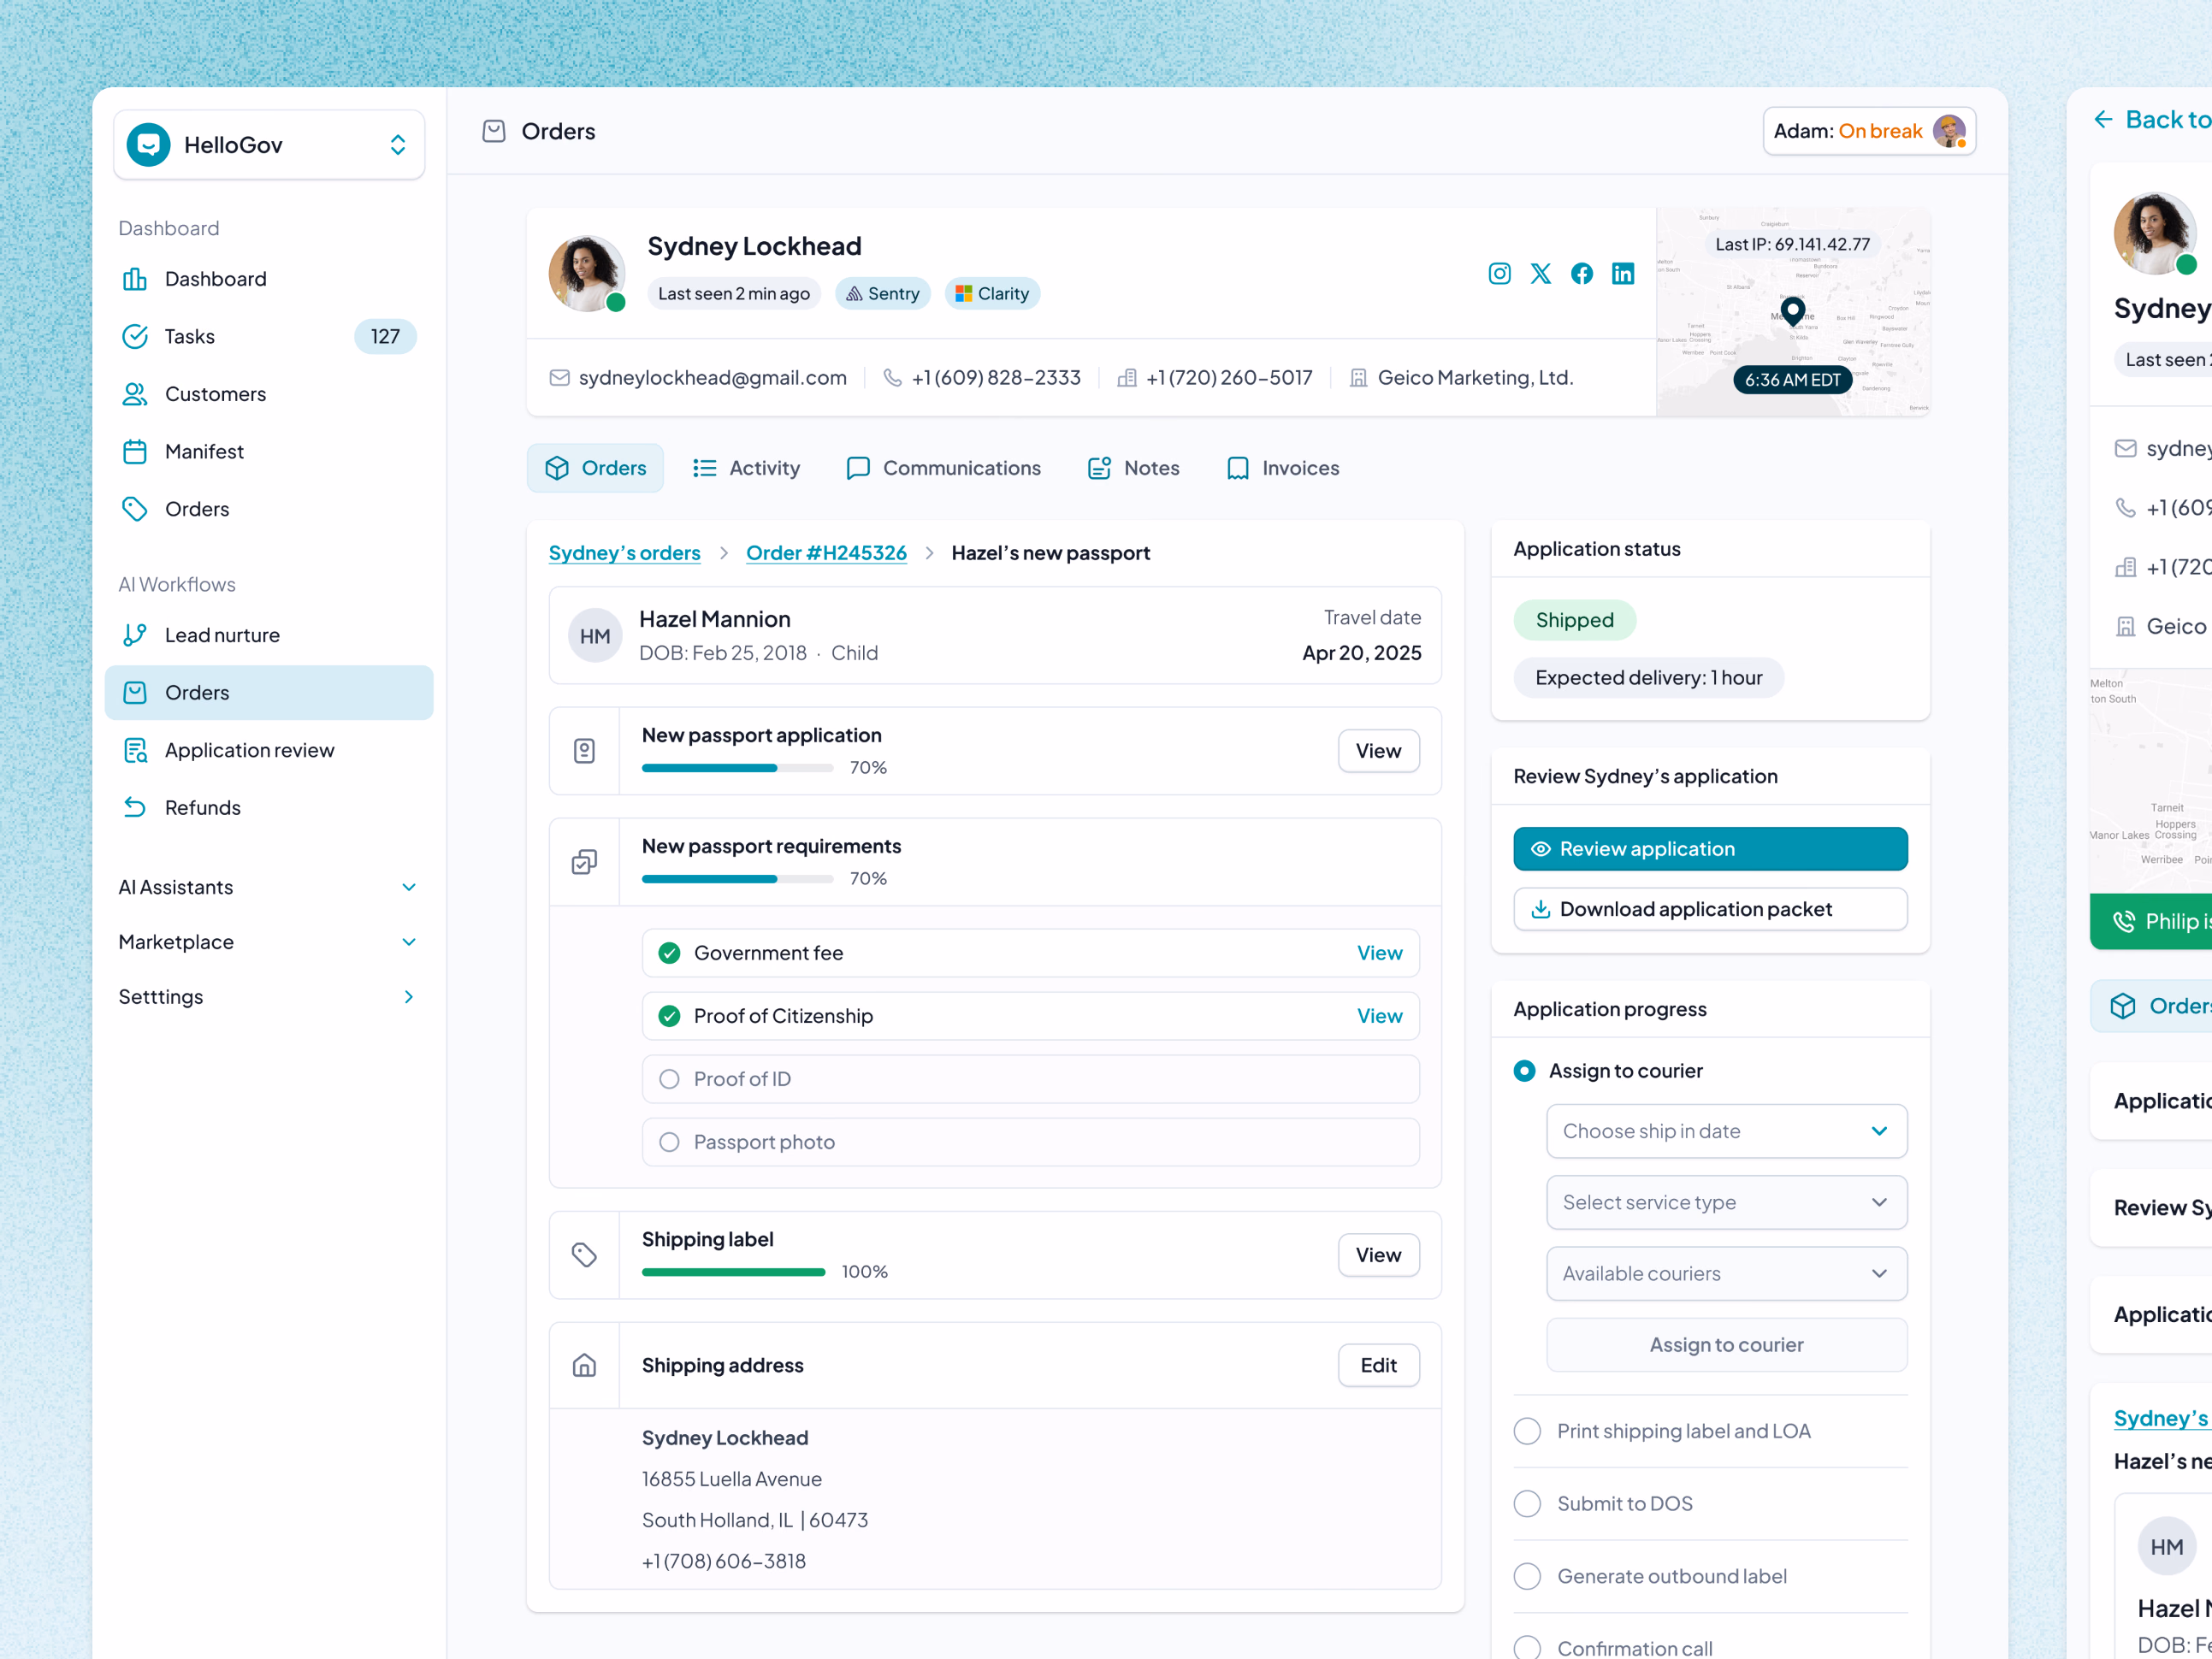Click the map location pin marker
The width and height of the screenshot is (2212, 1659).
point(1792,311)
